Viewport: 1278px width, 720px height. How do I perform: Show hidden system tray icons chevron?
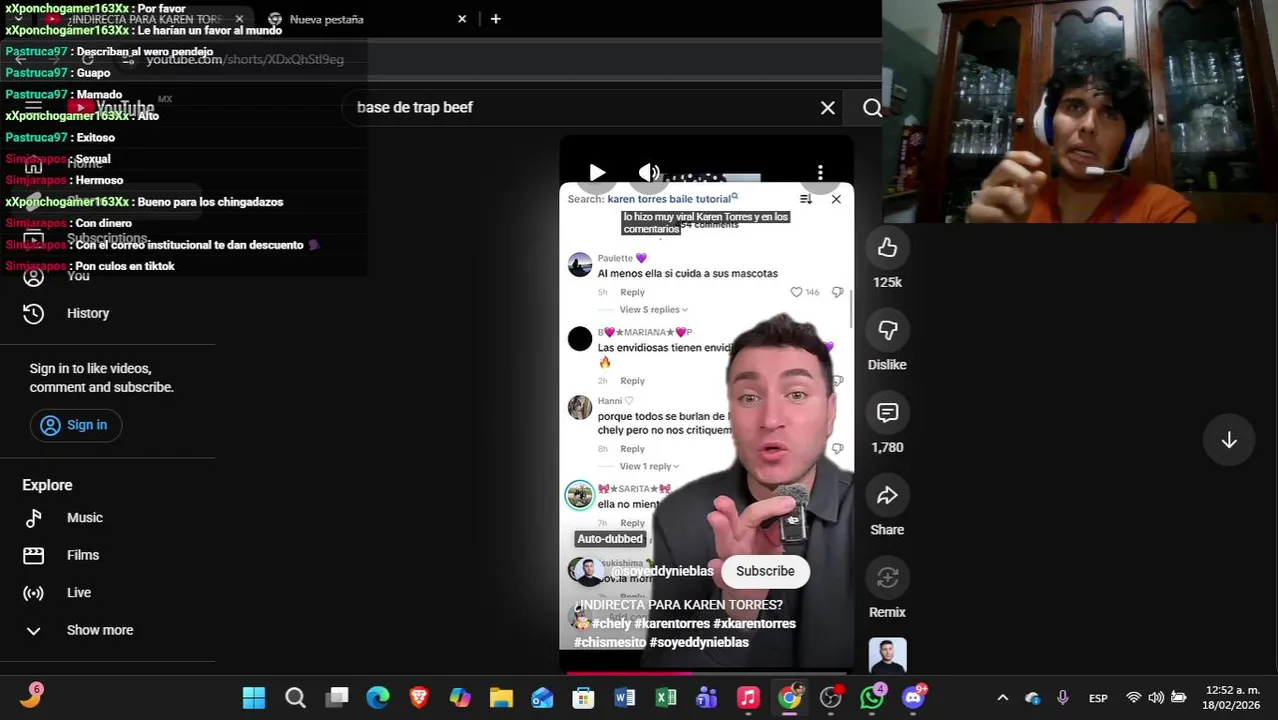(1003, 698)
